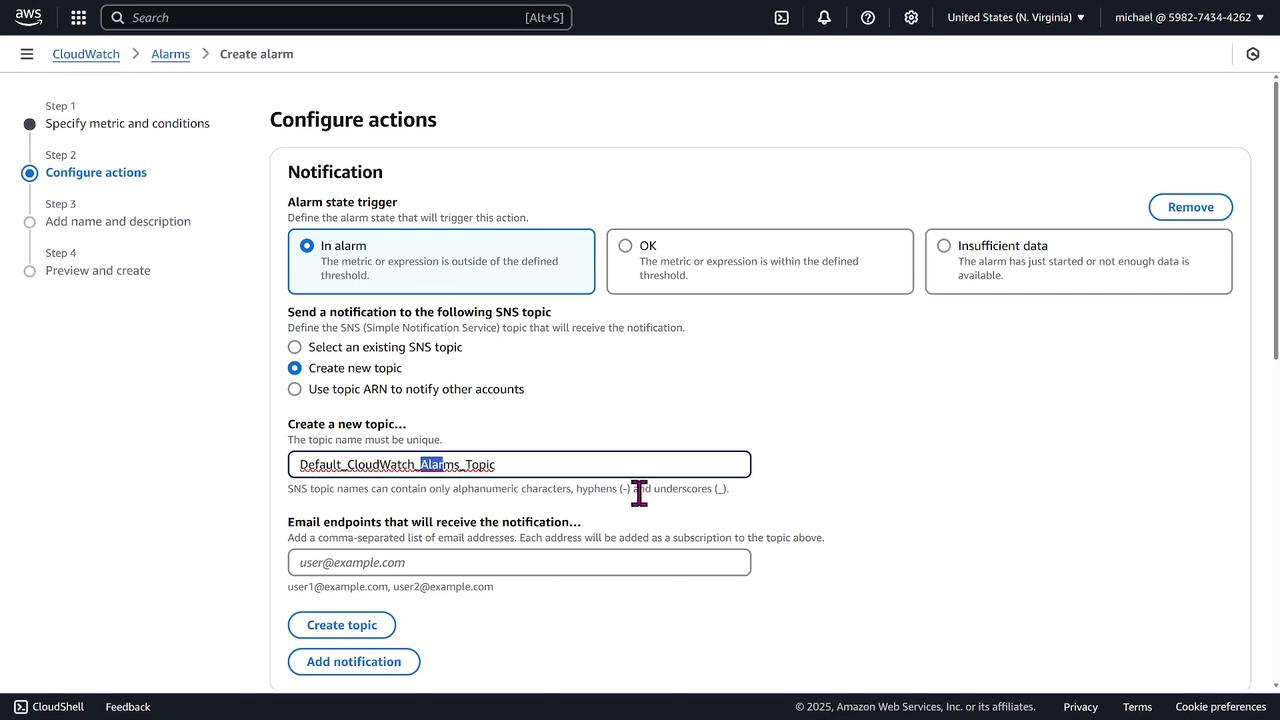Click the email endpoints input field
Image resolution: width=1280 pixels, height=720 pixels.
519,563
